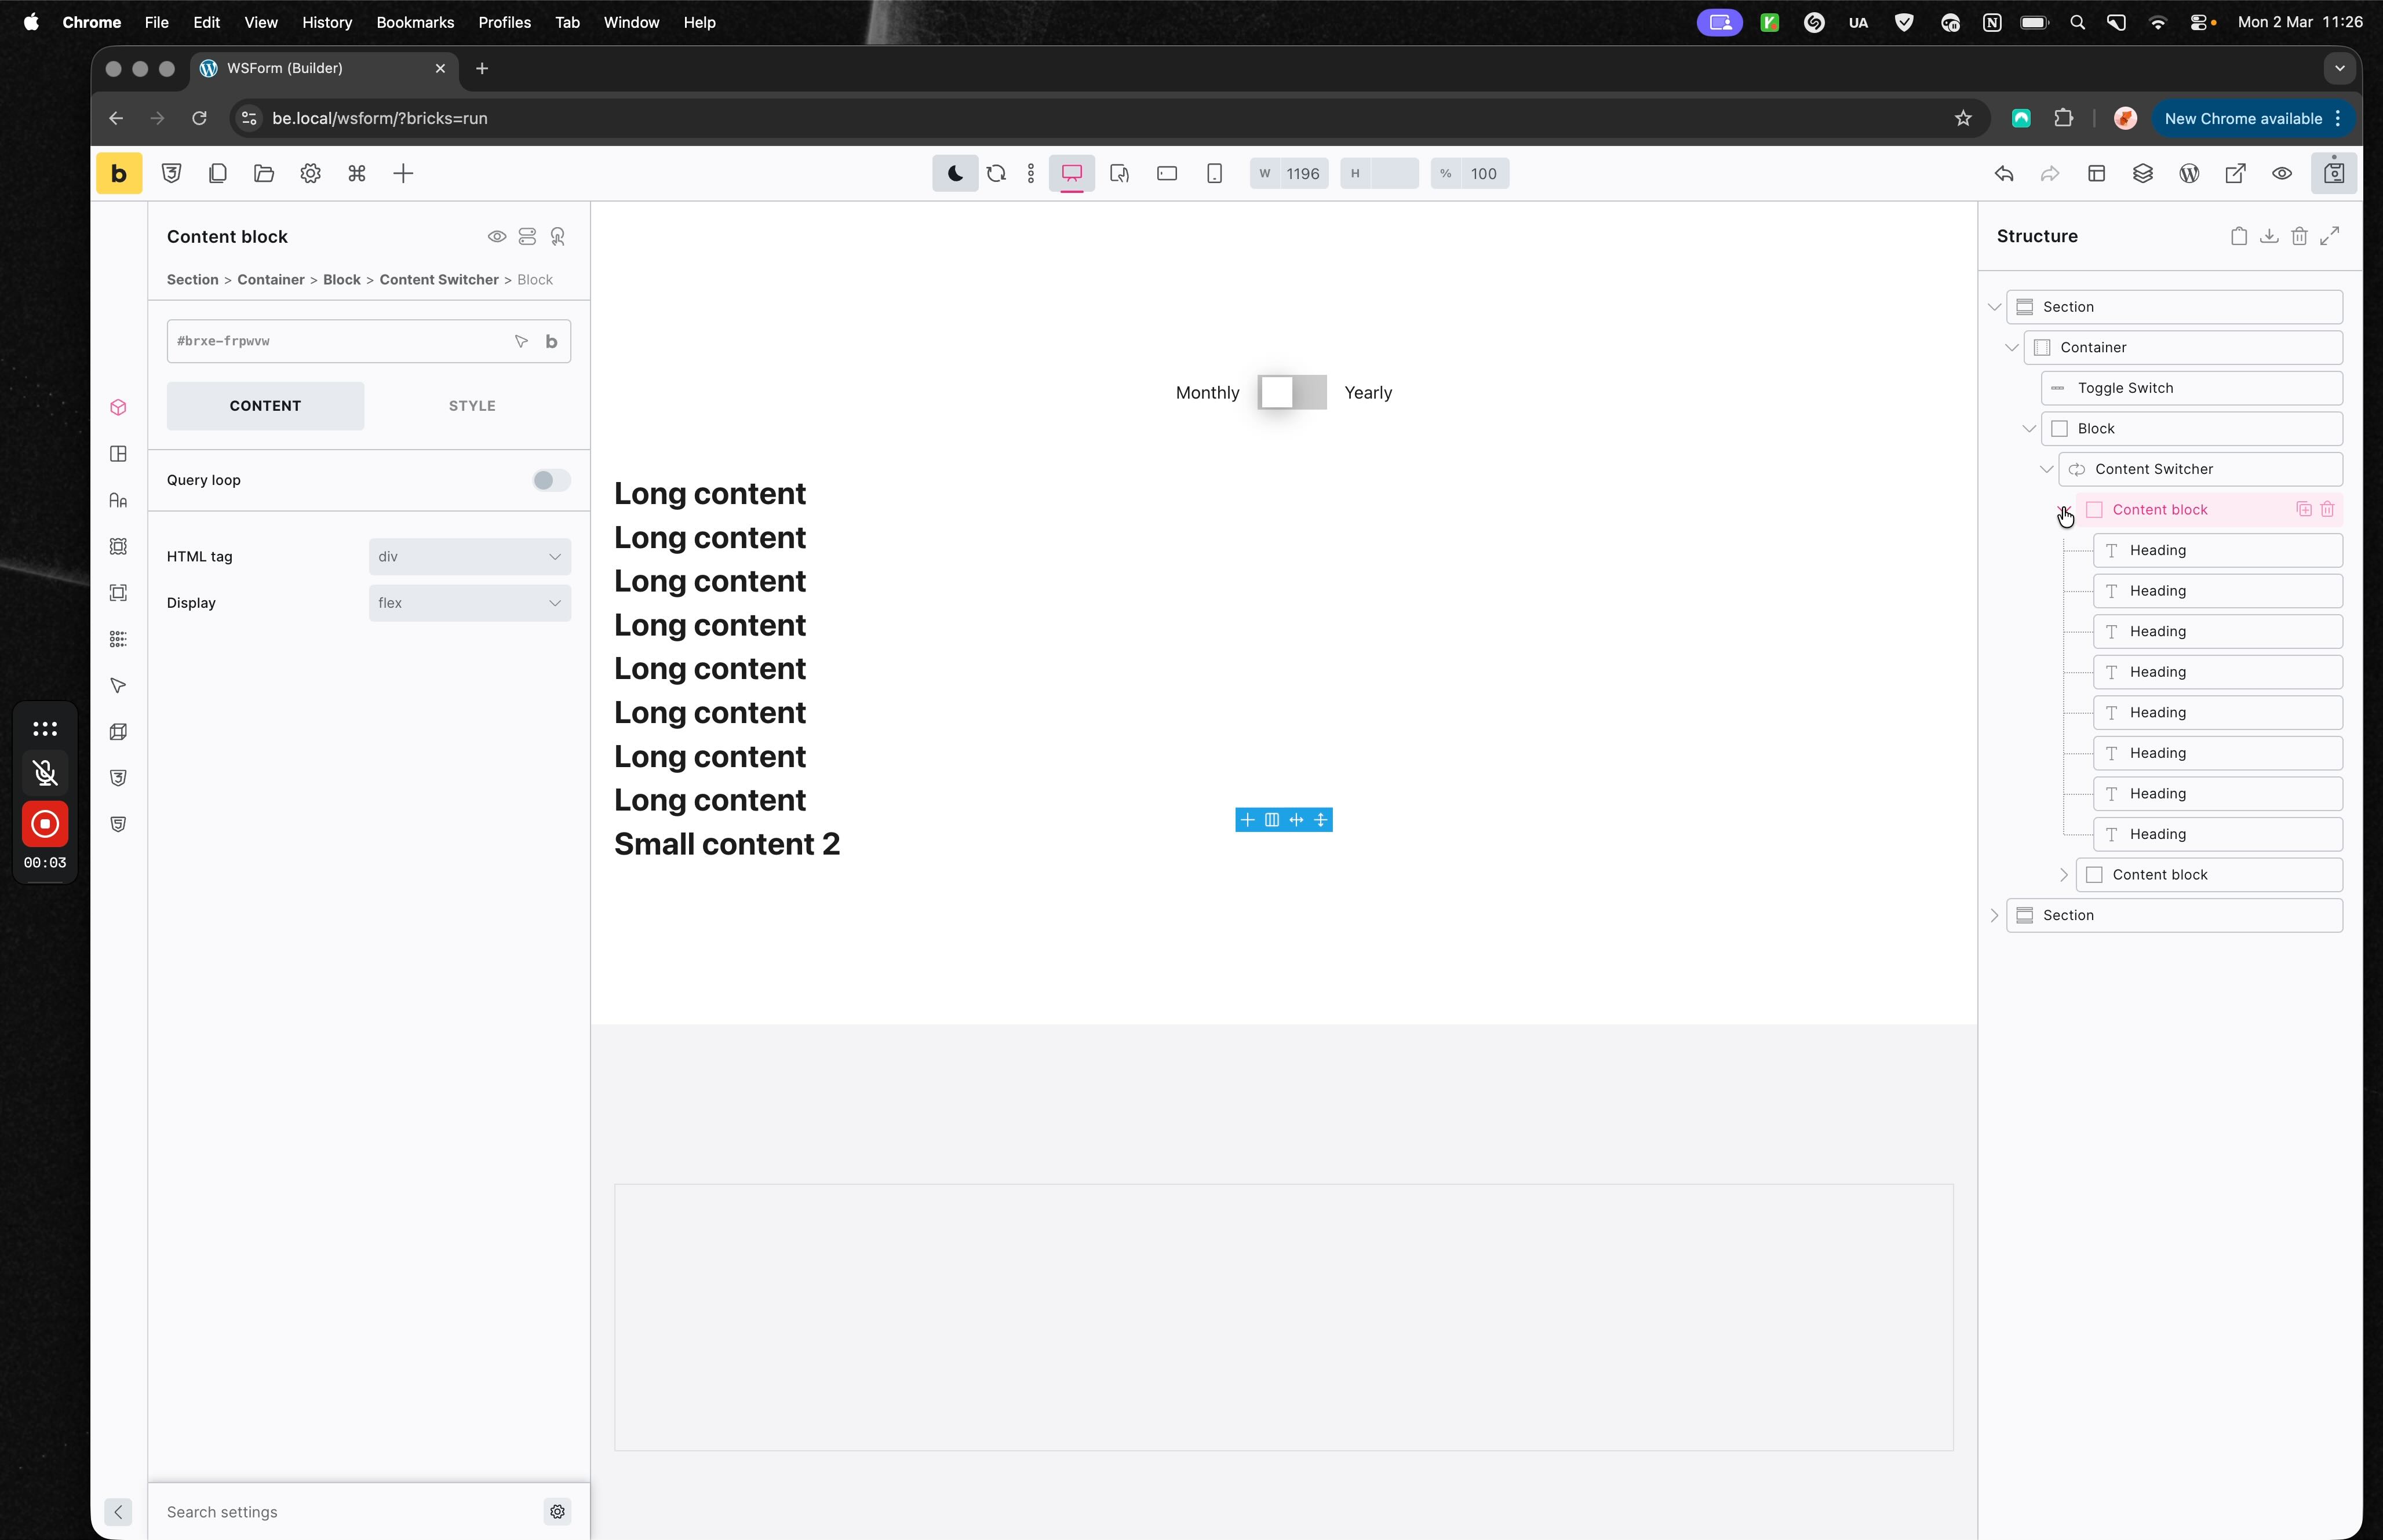Open the builder settings gear icon
This screenshot has width=2383, height=1540.
click(x=310, y=174)
